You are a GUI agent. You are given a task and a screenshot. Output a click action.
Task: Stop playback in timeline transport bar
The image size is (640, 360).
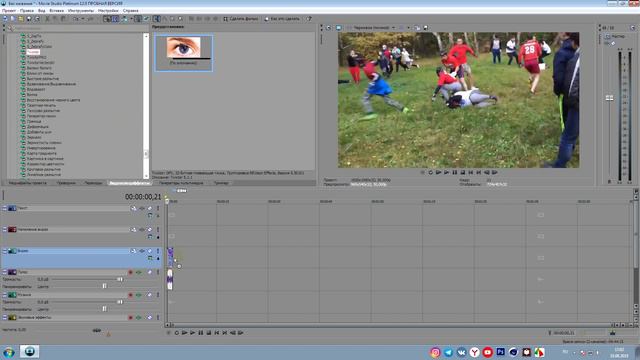pyautogui.click(x=209, y=333)
